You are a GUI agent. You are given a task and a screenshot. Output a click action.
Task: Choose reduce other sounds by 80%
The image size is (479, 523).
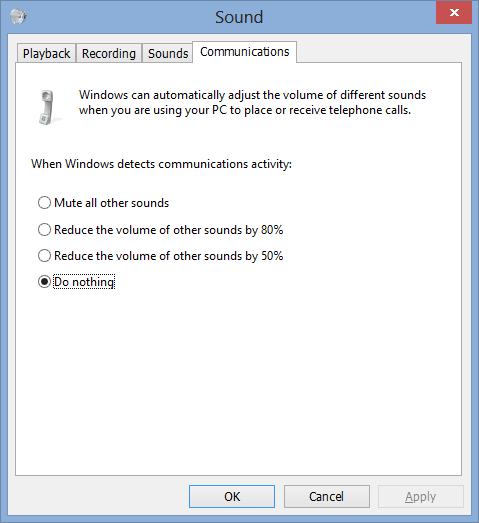coord(44,229)
